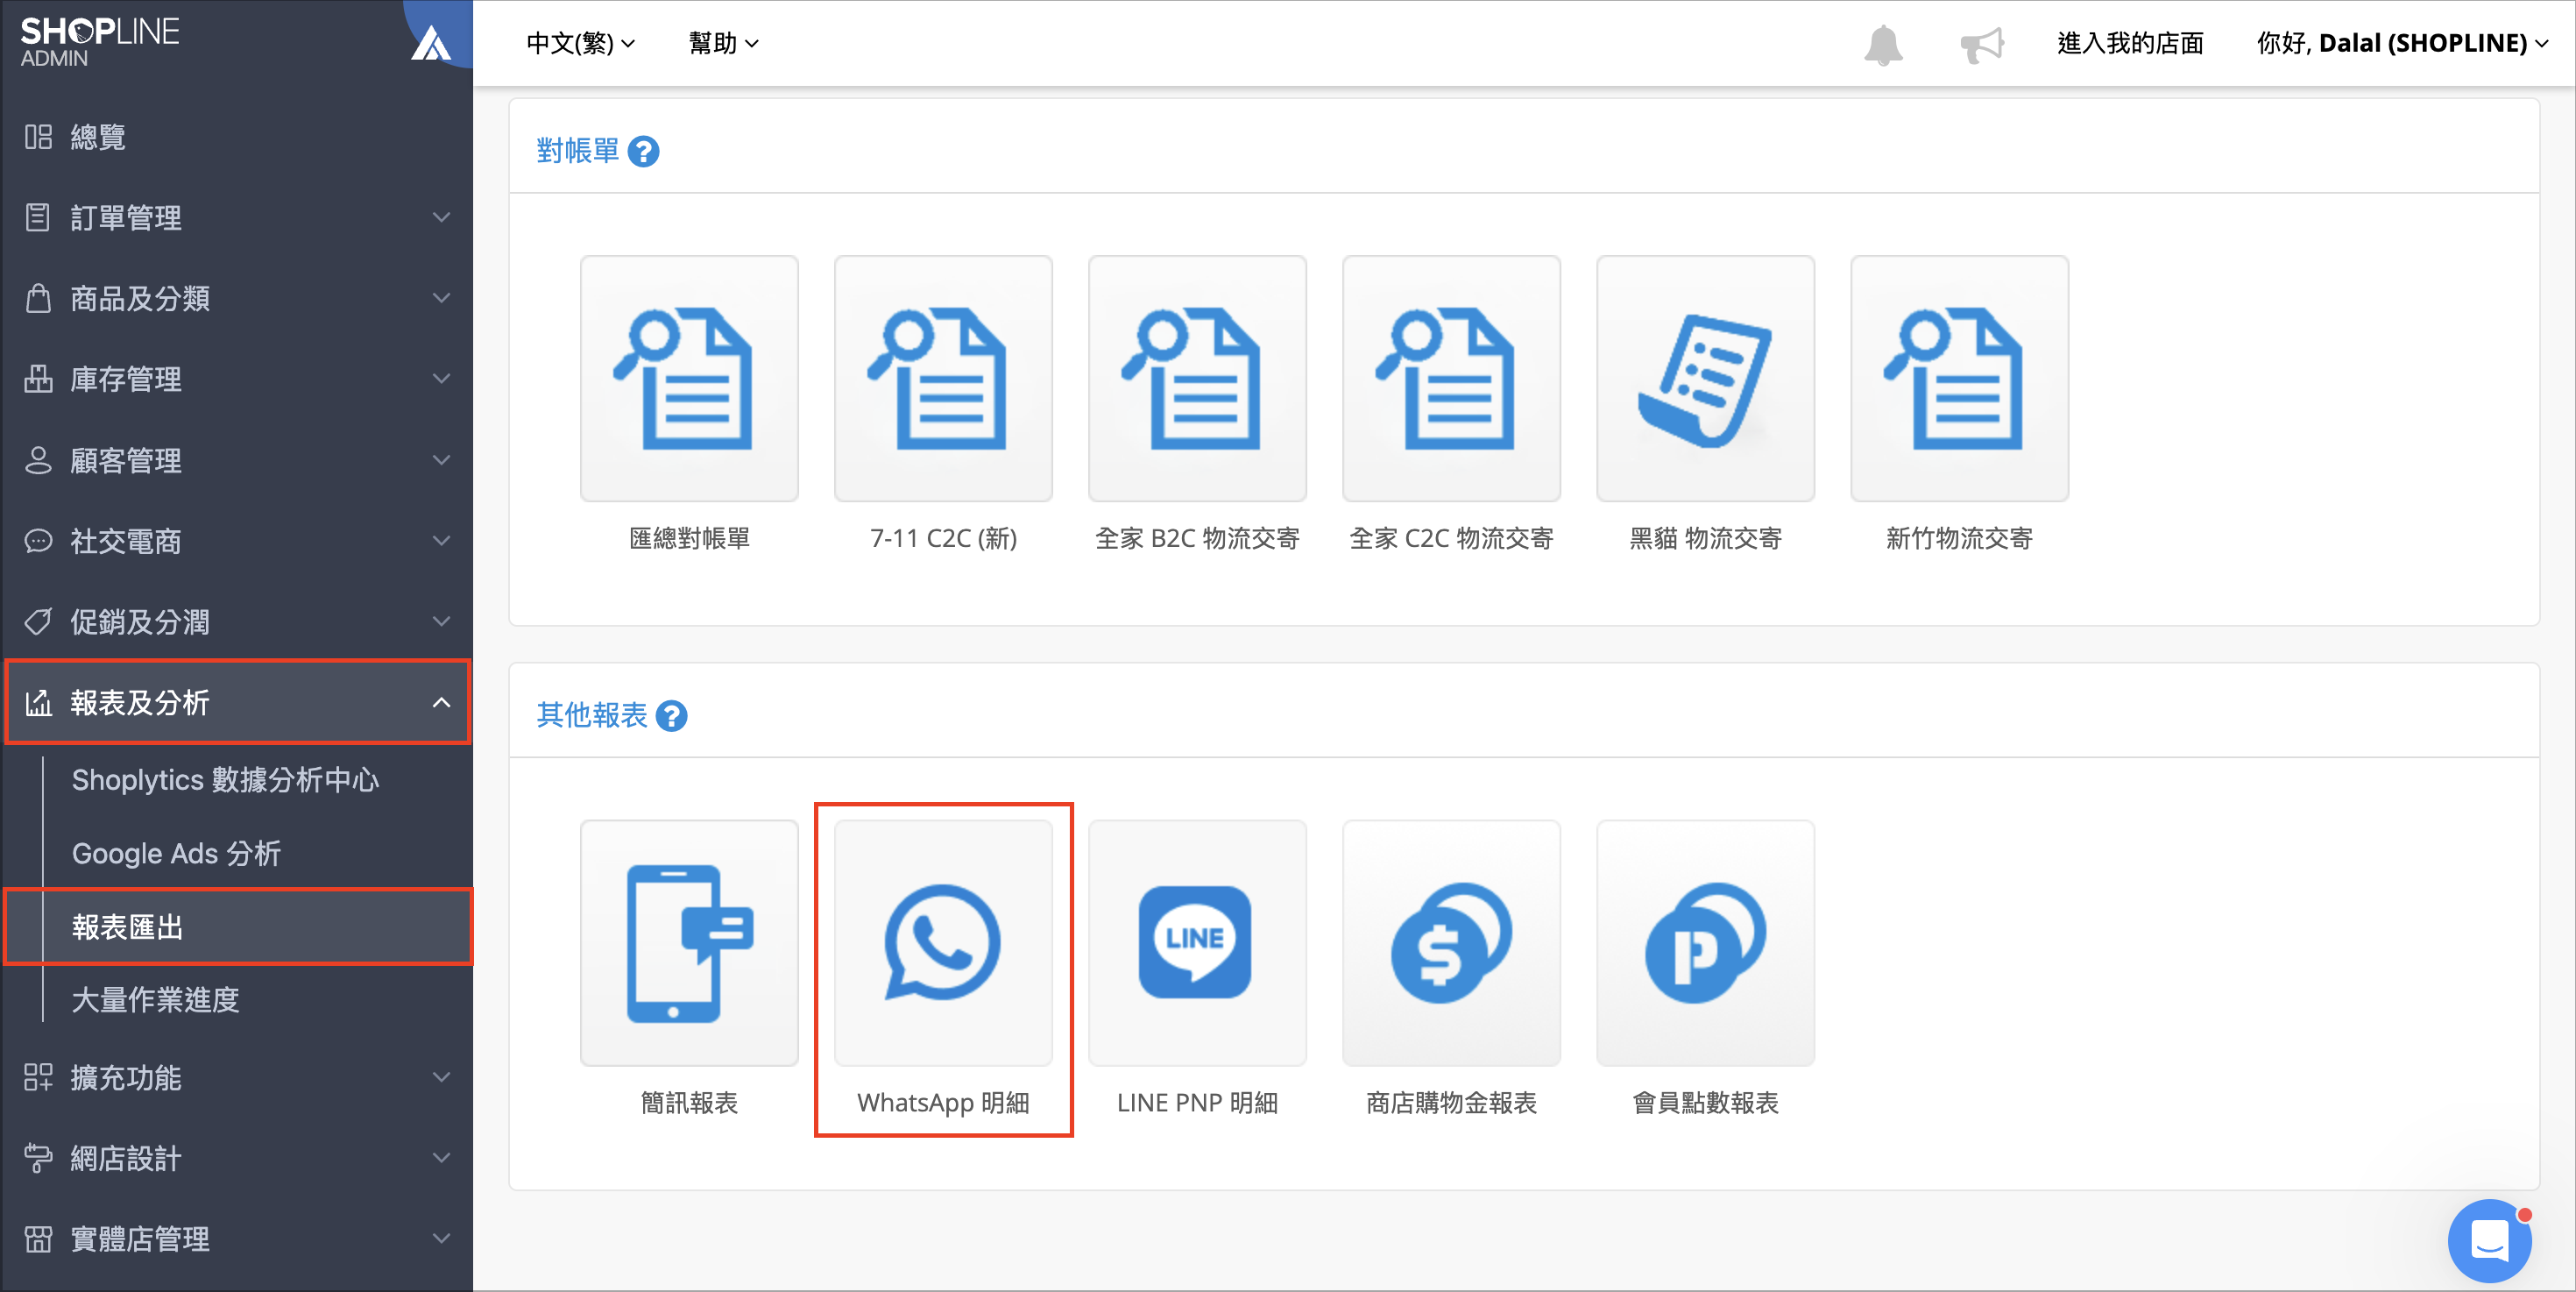Open the live chat support bubble
Viewport: 2576px width, 1292px height.
click(2489, 1241)
